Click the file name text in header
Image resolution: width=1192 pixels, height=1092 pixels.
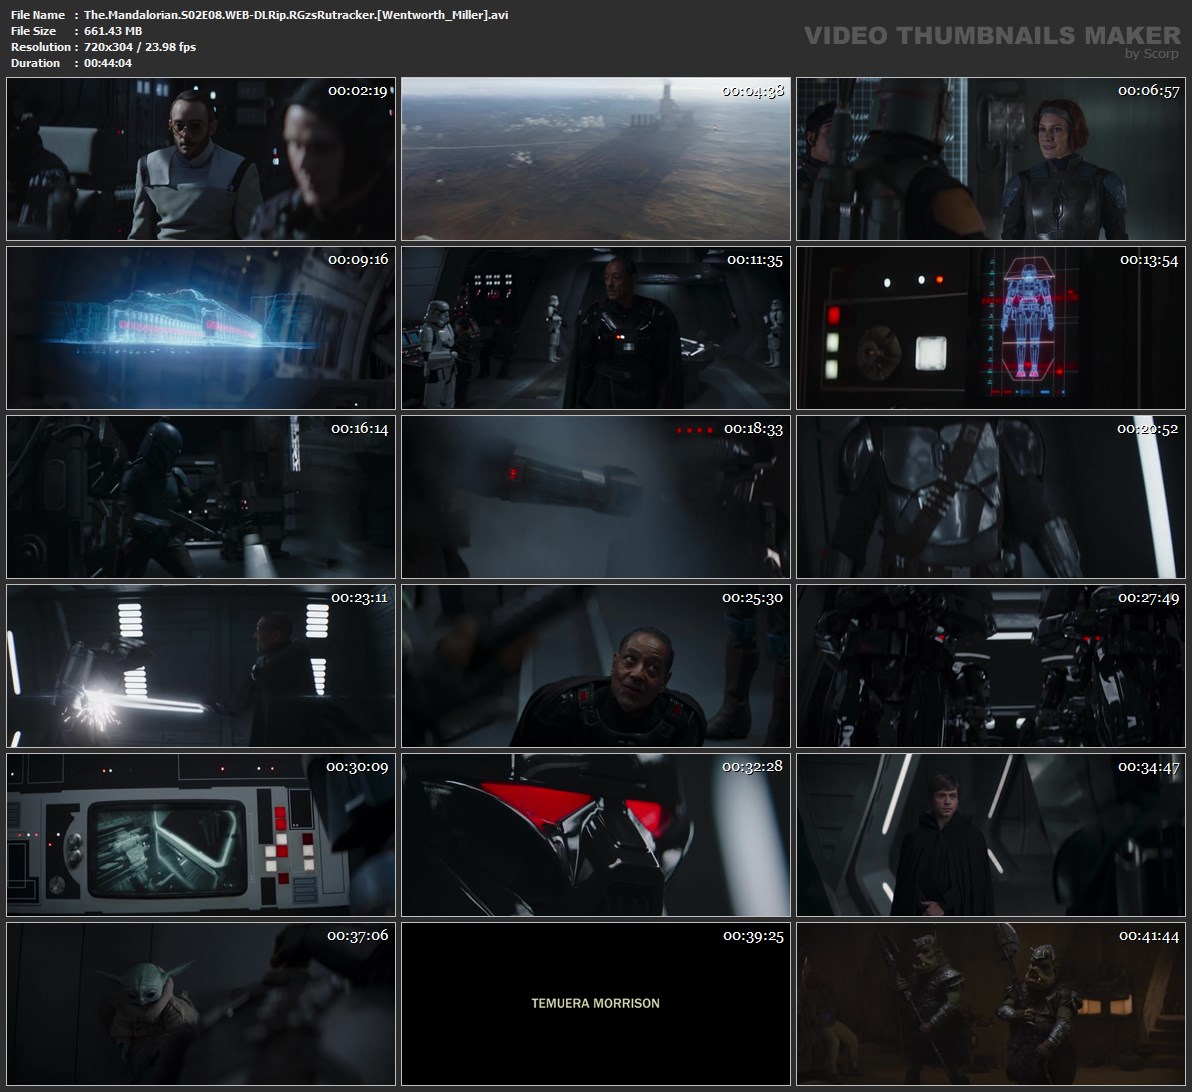296,15
